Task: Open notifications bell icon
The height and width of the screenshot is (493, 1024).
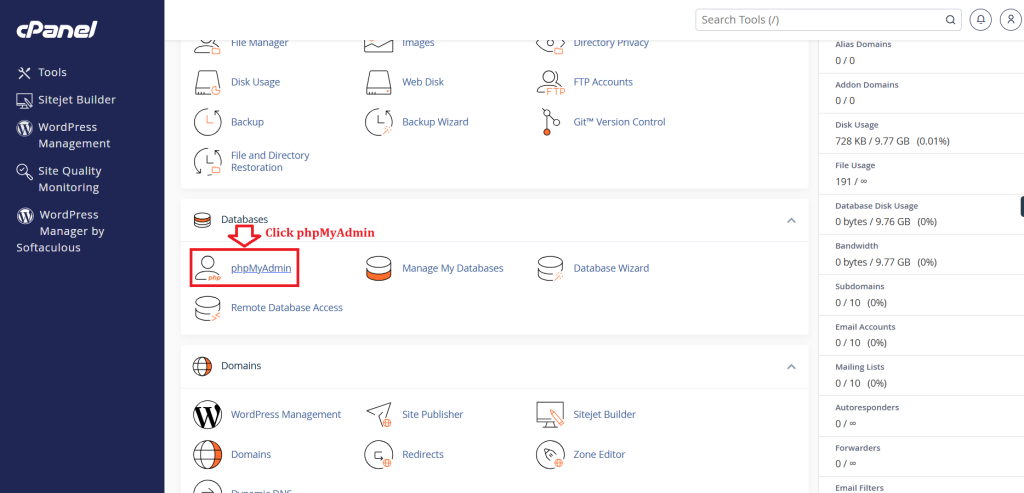Action: [980, 20]
